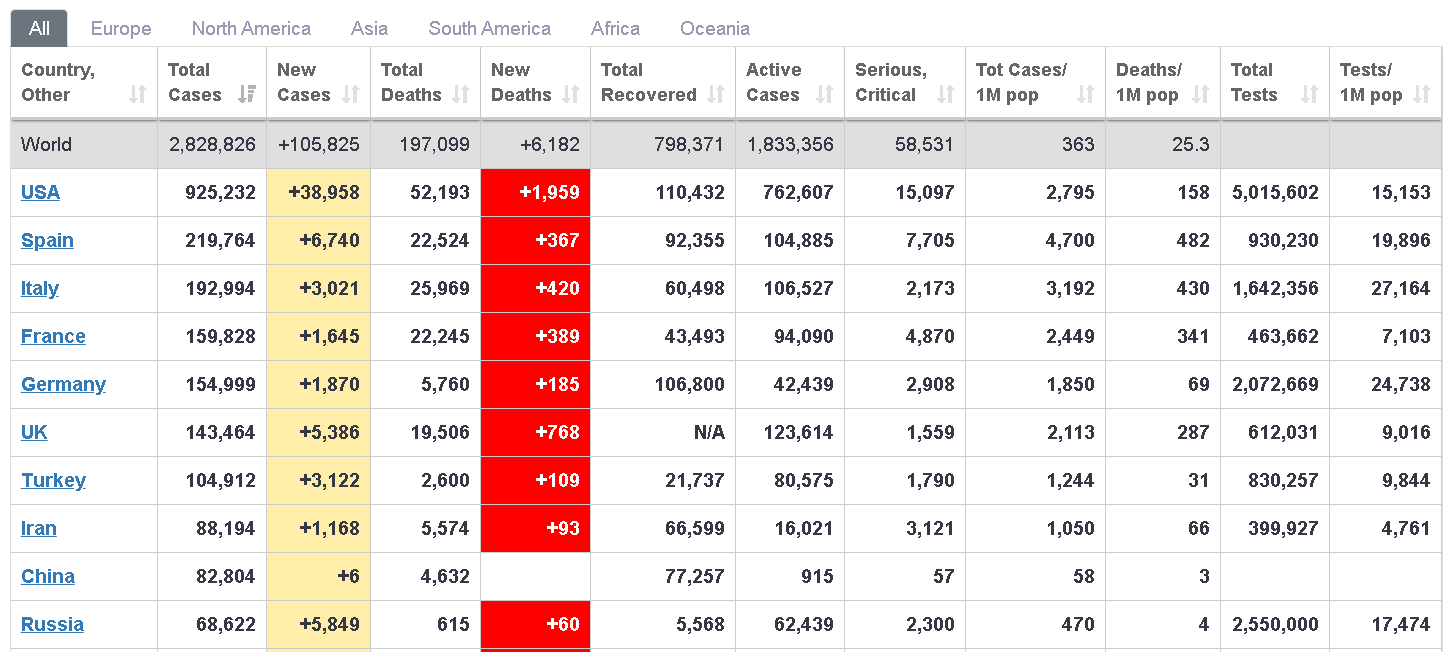Click Turkey total tests 830,257
Screen dimensions: 1449x652
tap(1284, 480)
